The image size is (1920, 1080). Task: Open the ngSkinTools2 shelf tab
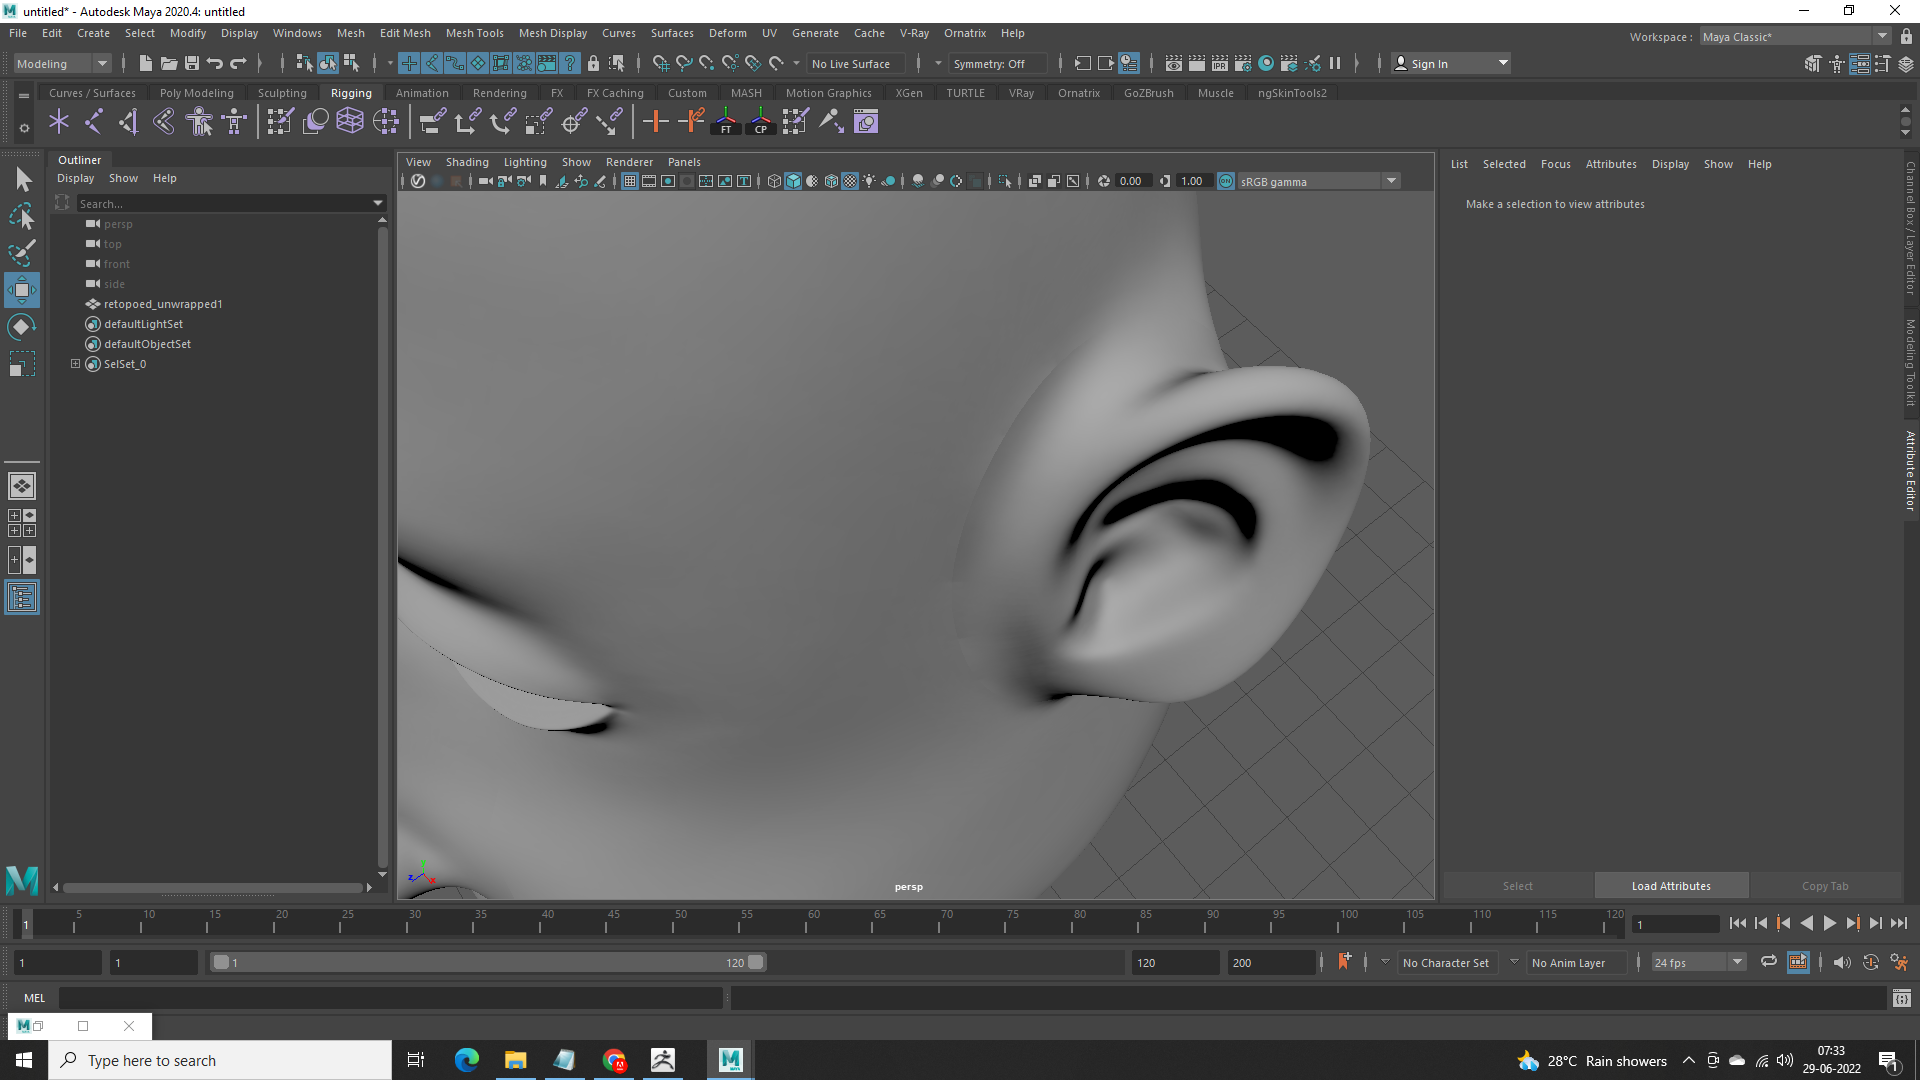tap(1292, 93)
